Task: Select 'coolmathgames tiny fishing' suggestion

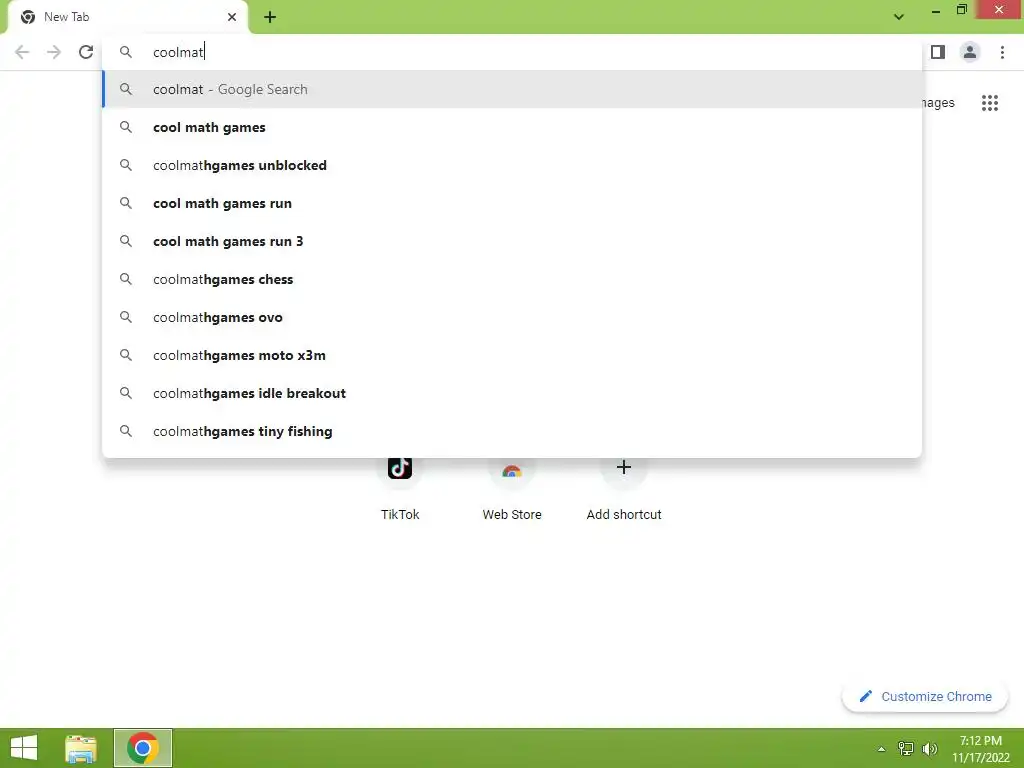Action: coord(512,431)
